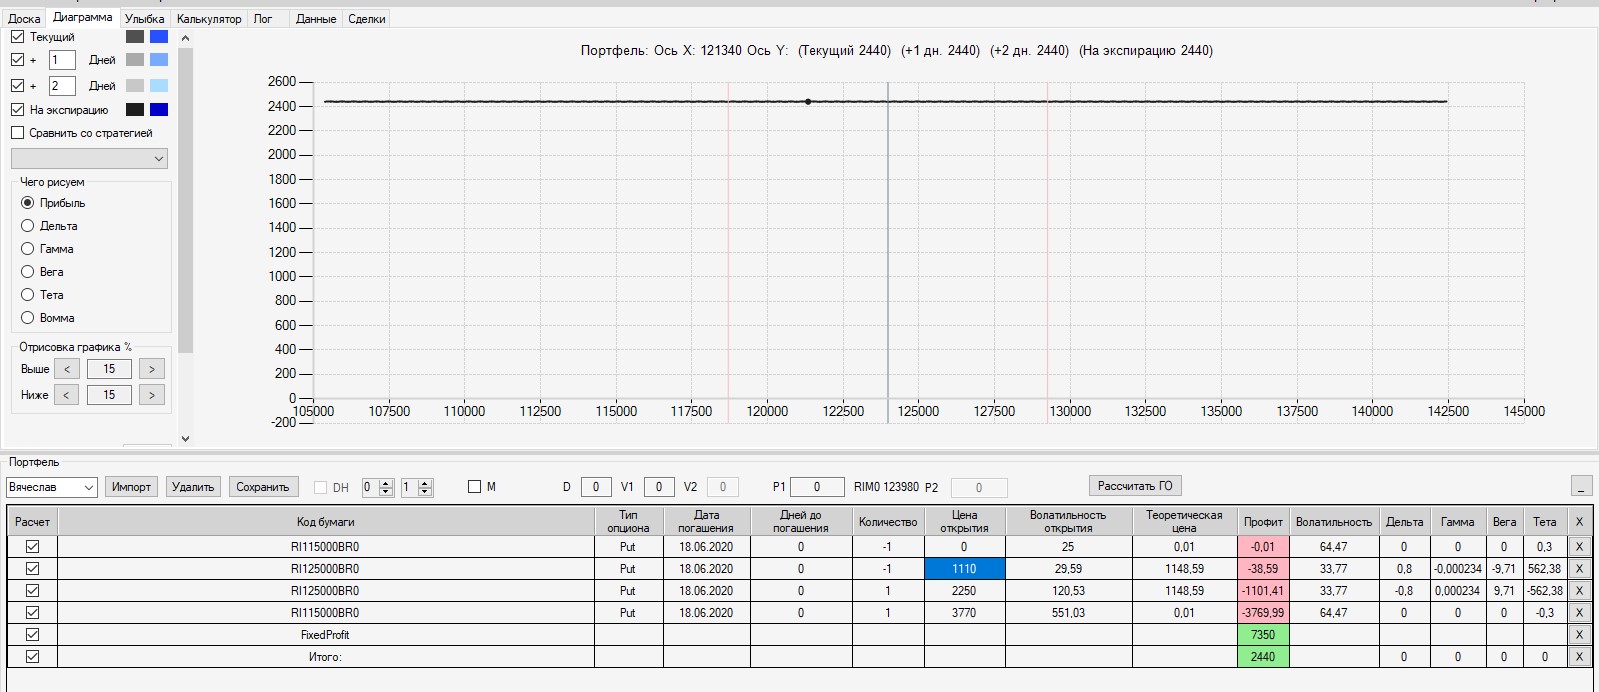
Task: Select the Вомма radio button
Action: click(28, 318)
